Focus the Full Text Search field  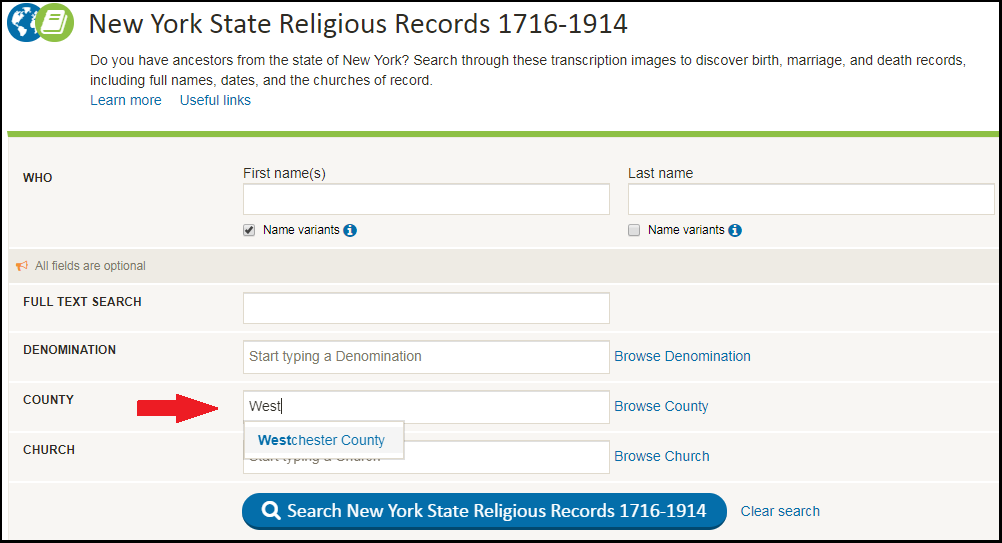pyautogui.click(x=426, y=308)
